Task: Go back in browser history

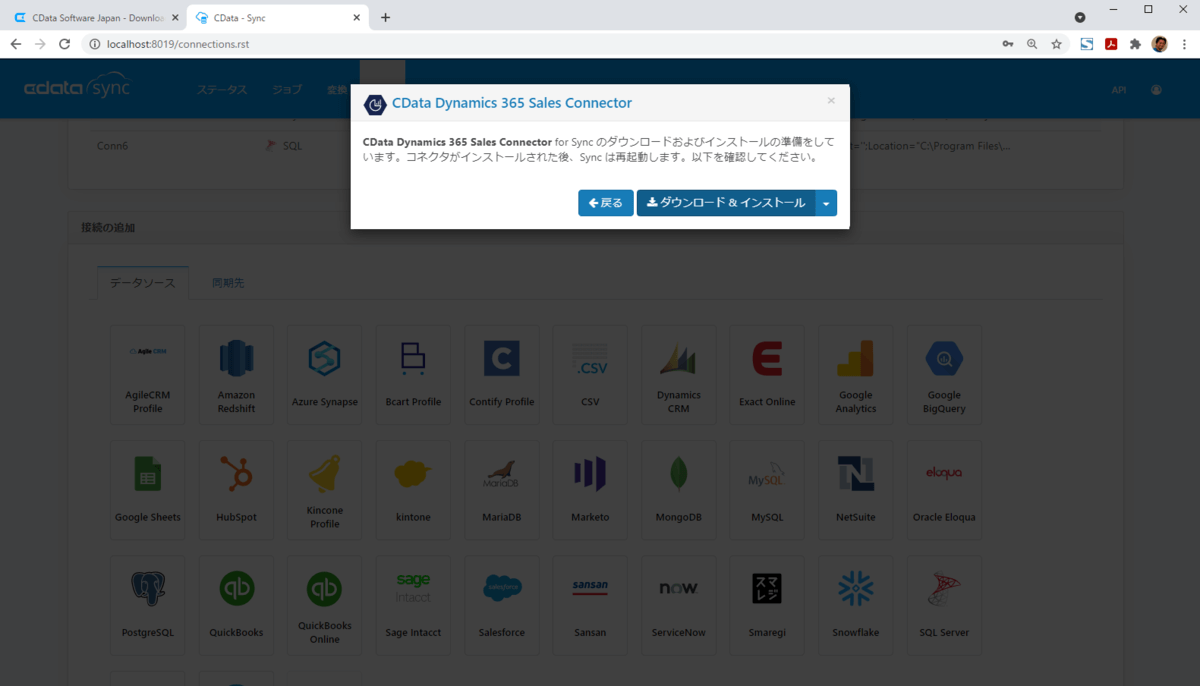Action: click(16, 44)
